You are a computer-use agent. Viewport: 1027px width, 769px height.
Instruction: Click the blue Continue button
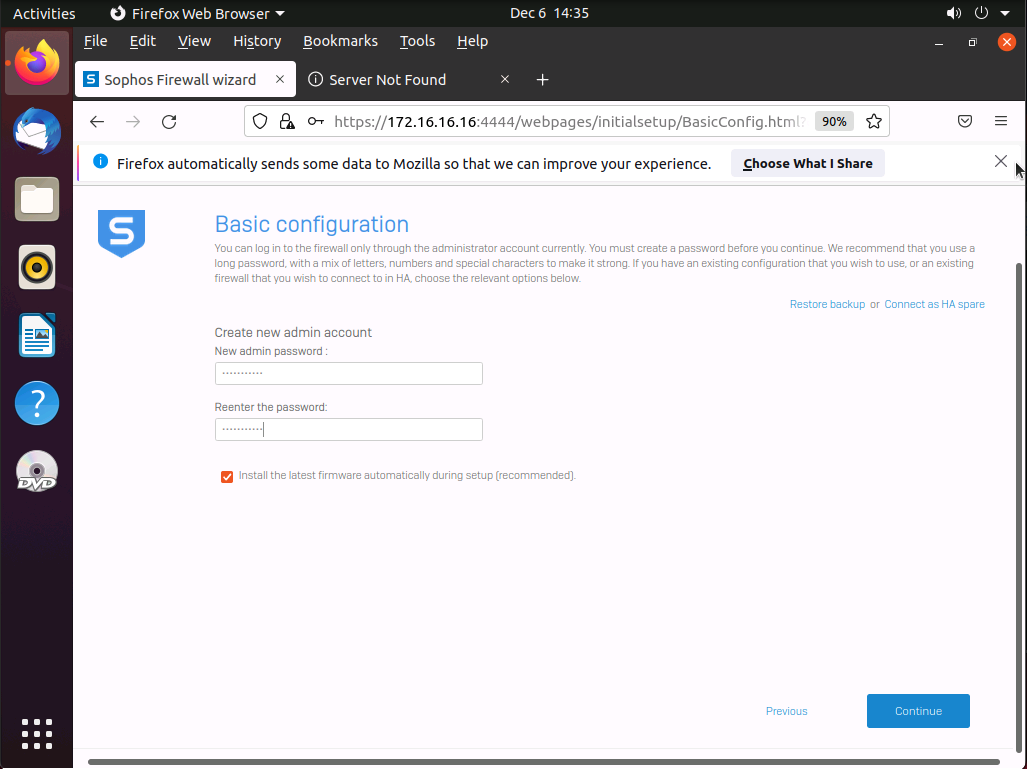point(918,711)
